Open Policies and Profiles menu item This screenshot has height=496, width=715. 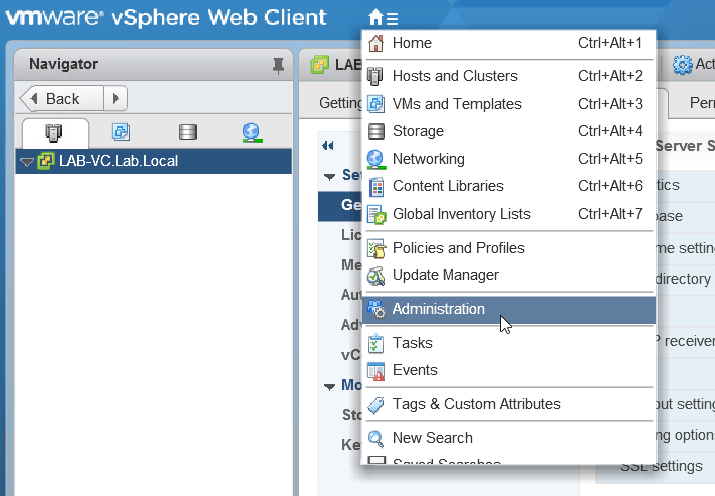pyautogui.click(x=458, y=248)
